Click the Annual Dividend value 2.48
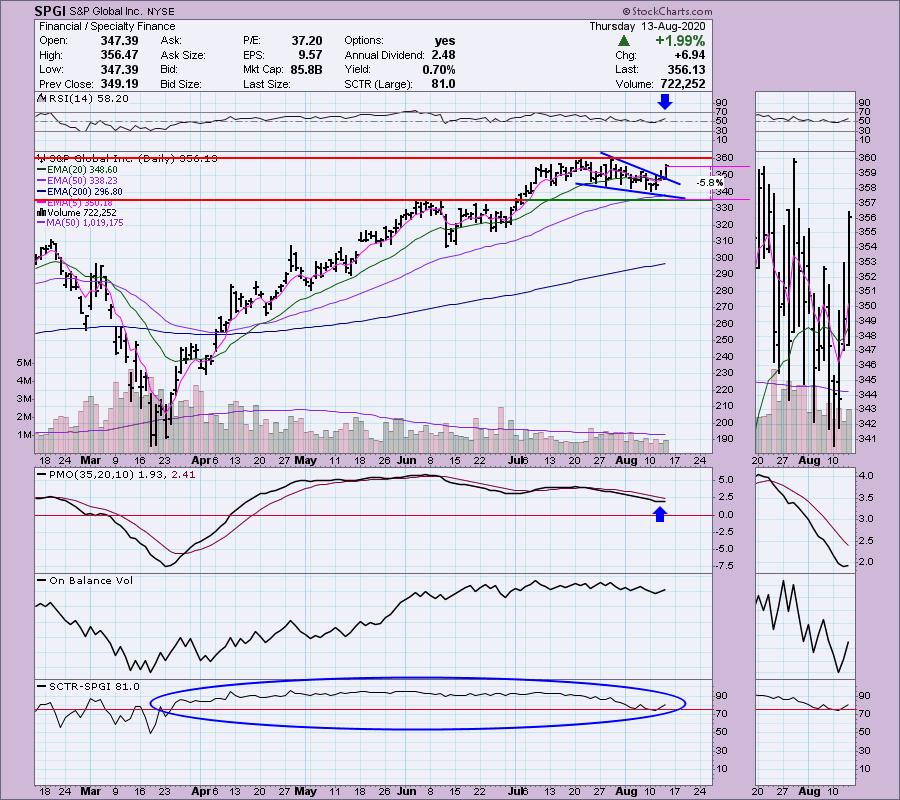This screenshot has height=800, width=900. 444,55
